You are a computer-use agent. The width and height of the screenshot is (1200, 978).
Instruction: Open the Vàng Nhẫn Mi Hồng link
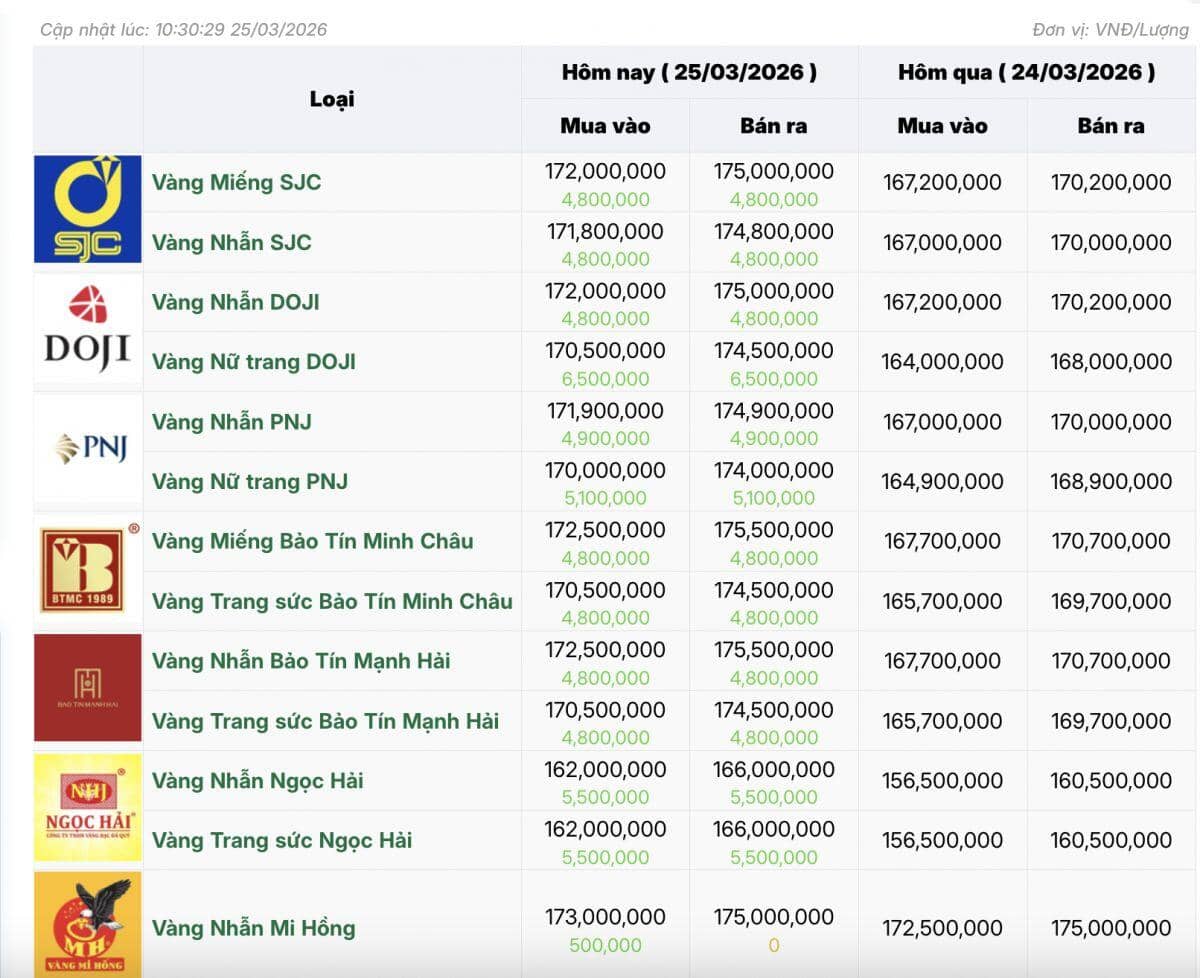click(253, 928)
